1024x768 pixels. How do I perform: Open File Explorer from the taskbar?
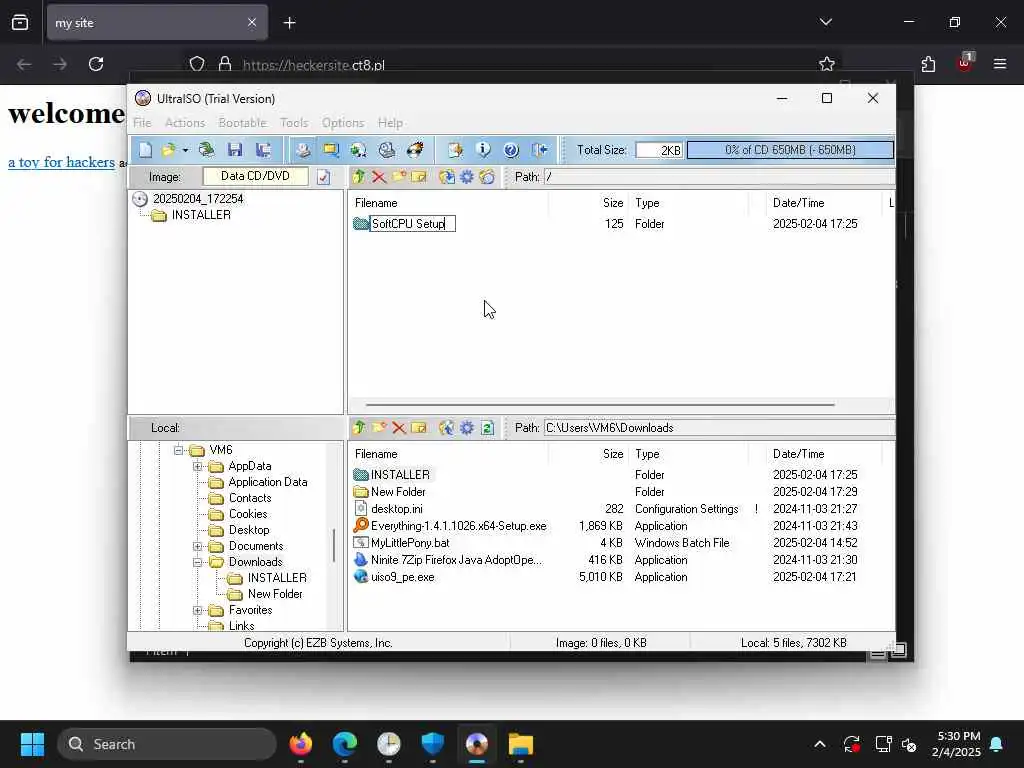[x=520, y=744]
